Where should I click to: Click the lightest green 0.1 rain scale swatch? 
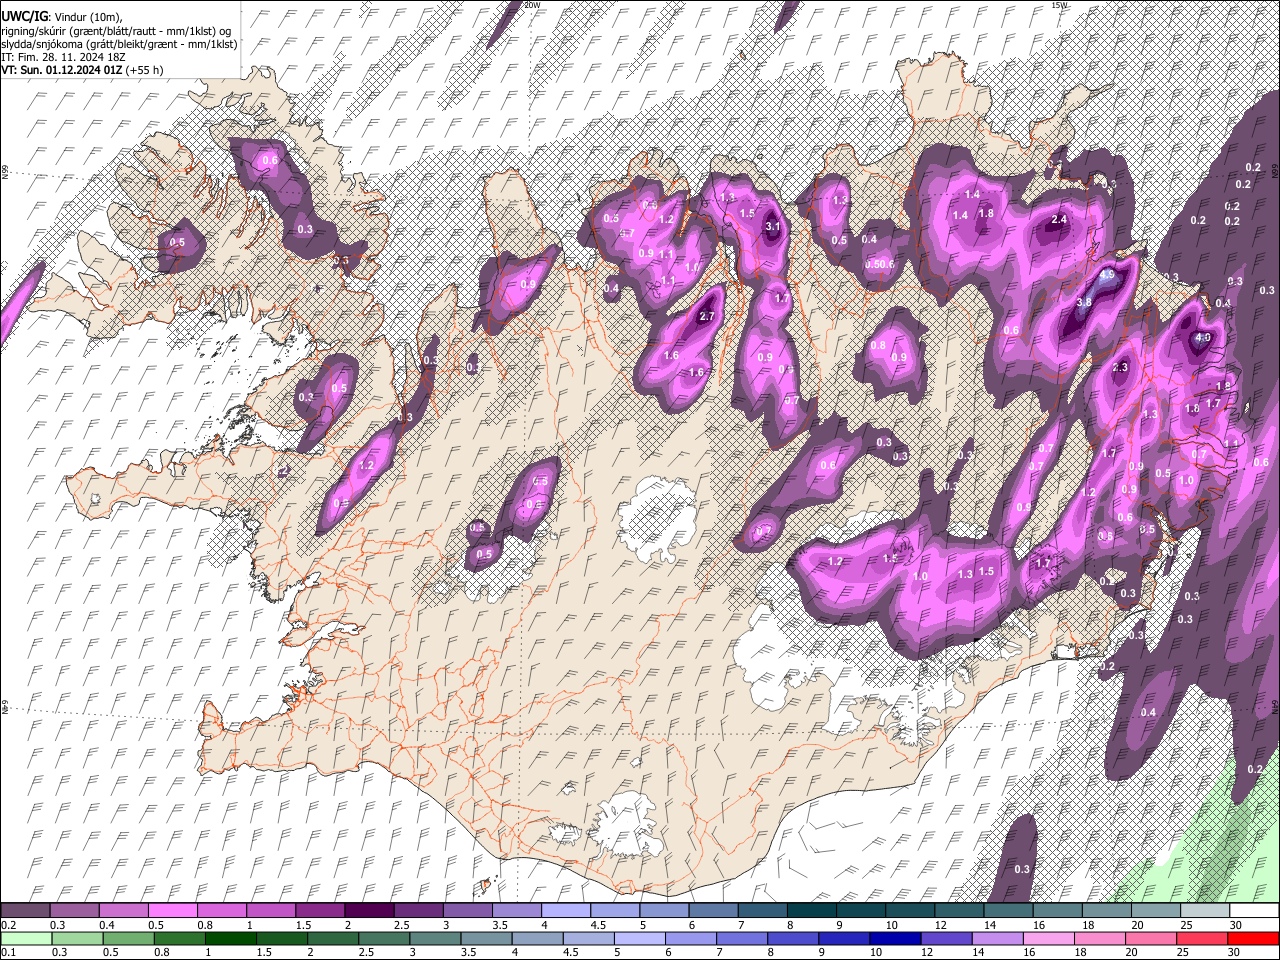coord(26,939)
